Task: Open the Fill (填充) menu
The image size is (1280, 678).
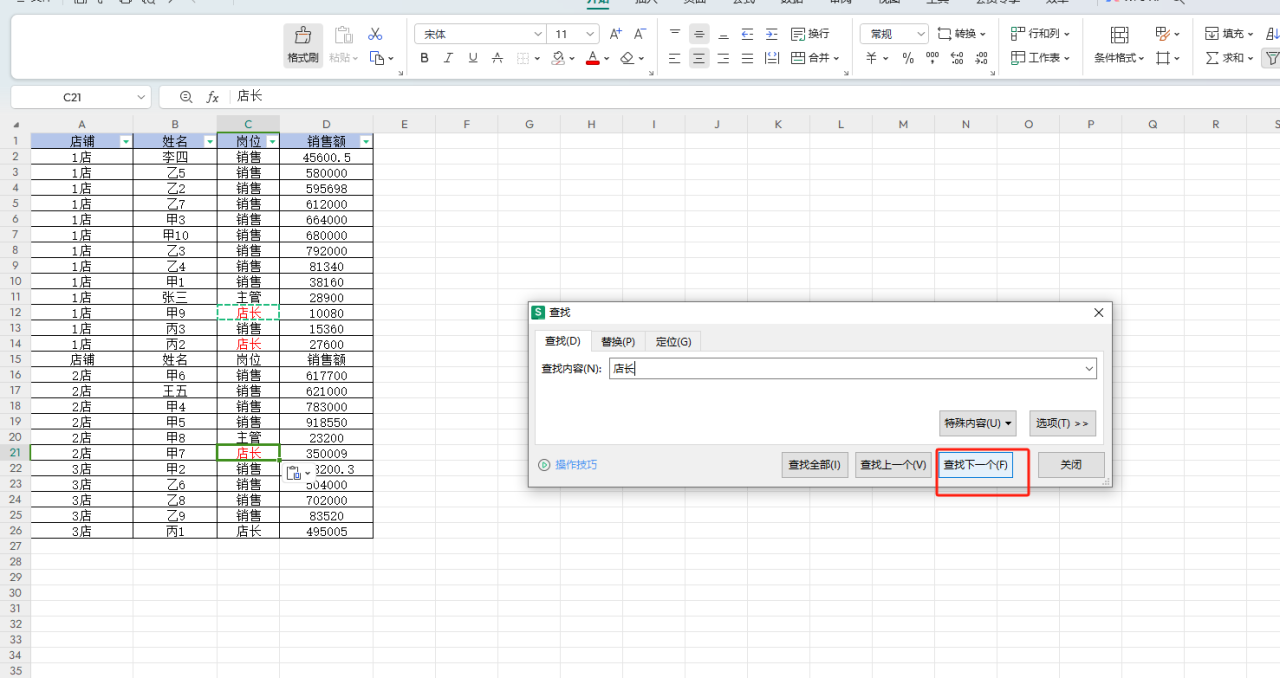Action: pyautogui.click(x=1231, y=34)
